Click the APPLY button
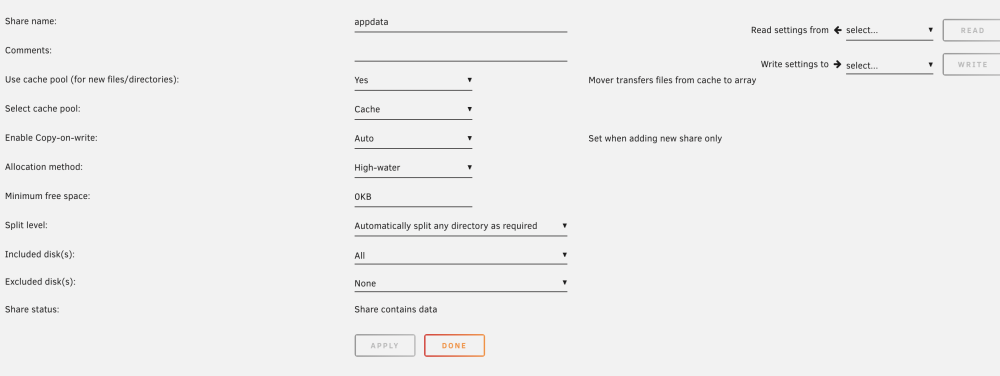This screenshot has height=376, width=1000. [x=385, y=345]
